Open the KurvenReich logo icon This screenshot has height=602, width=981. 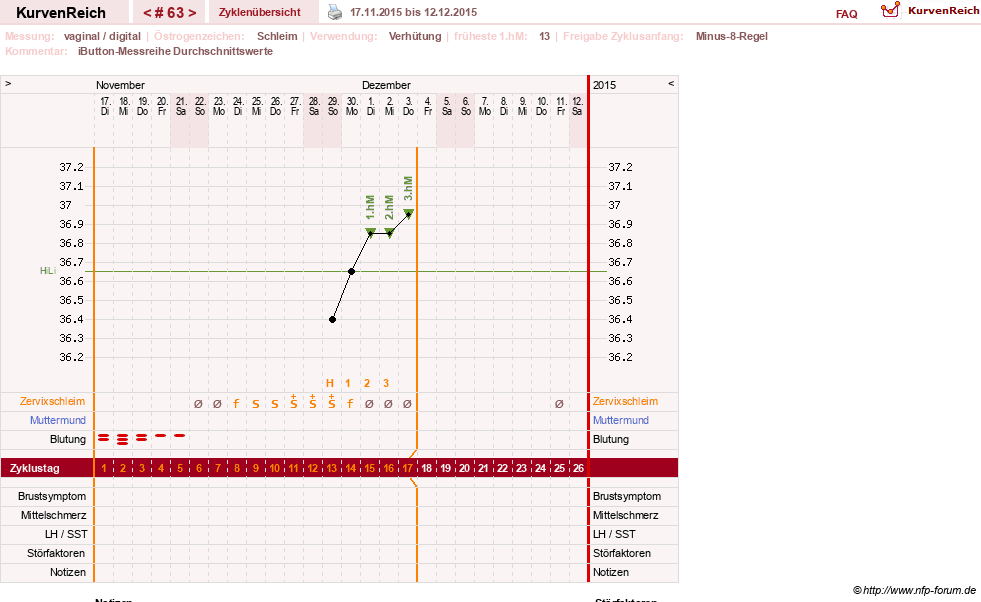click(890, 9)
